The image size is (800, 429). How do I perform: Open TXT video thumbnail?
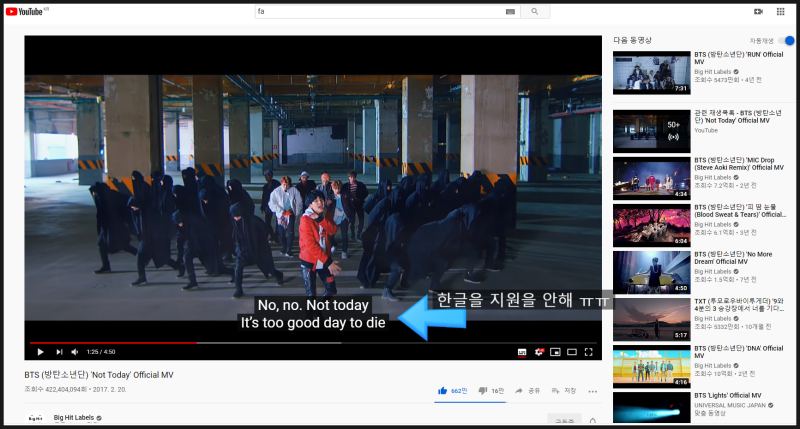point(652,319)
